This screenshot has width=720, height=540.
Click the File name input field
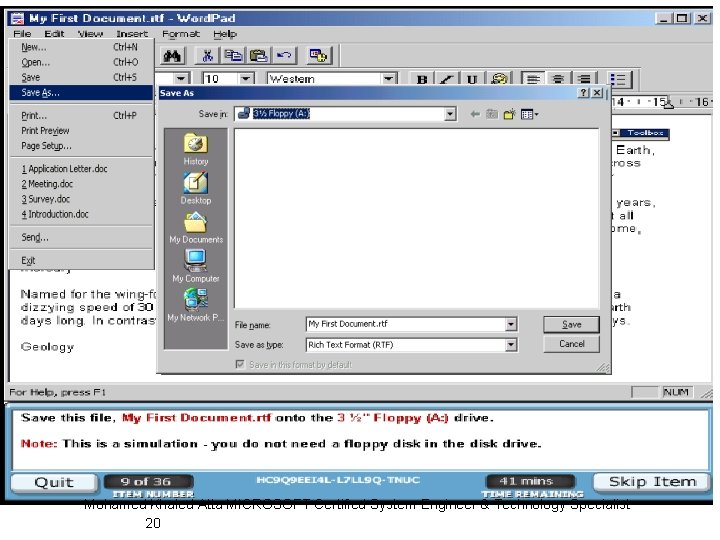[405, 324]
